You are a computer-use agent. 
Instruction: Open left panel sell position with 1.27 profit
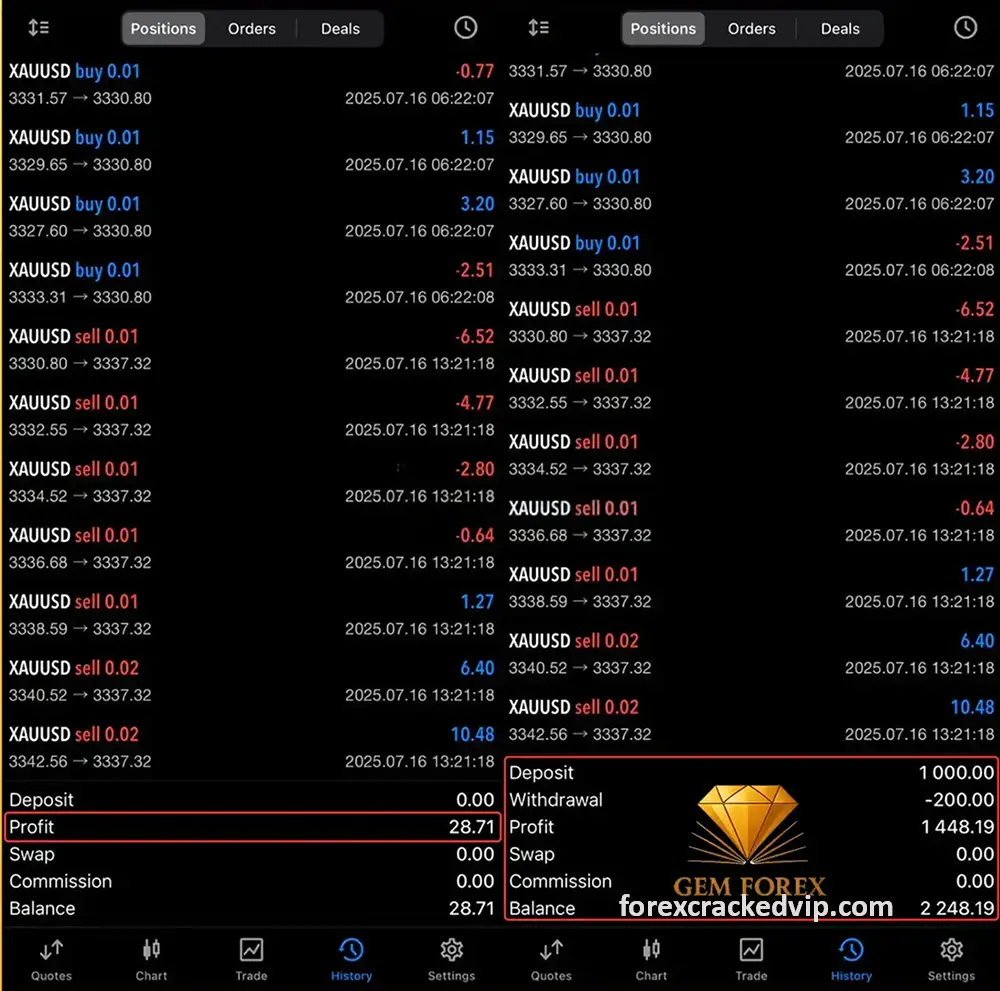pos(251,615)
